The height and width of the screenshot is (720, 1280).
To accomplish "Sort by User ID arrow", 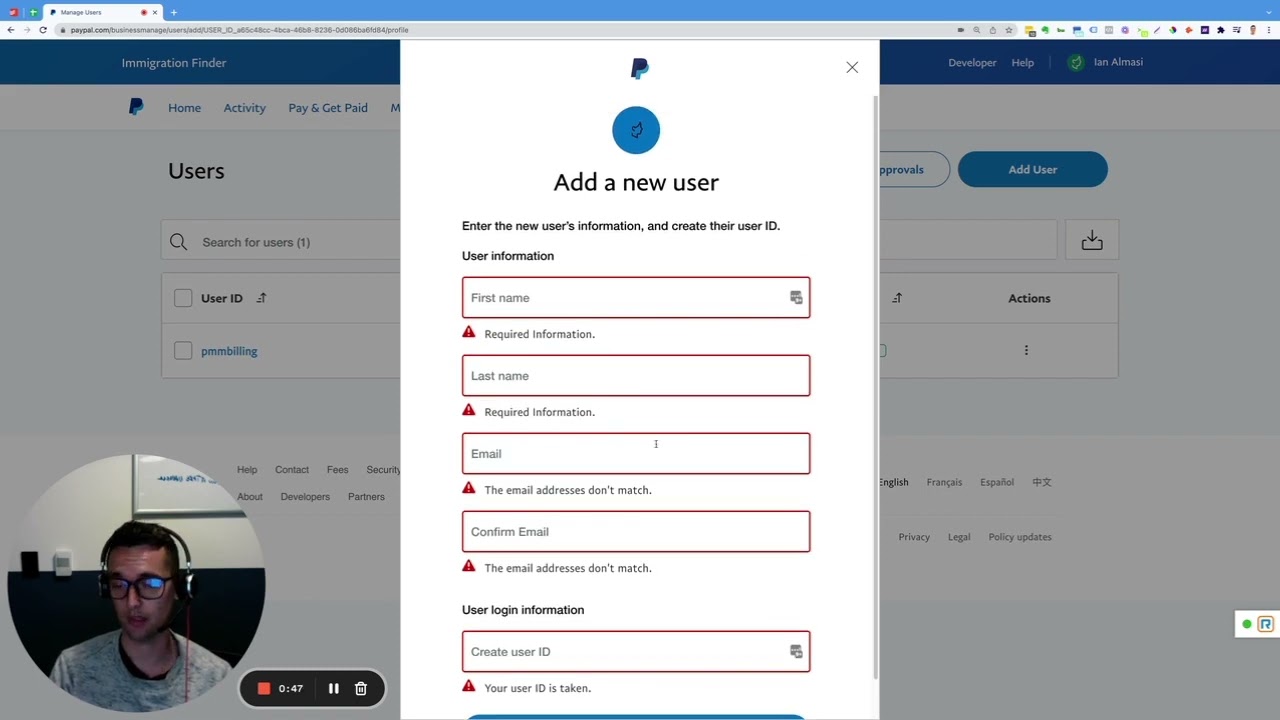I will point(261,298).
